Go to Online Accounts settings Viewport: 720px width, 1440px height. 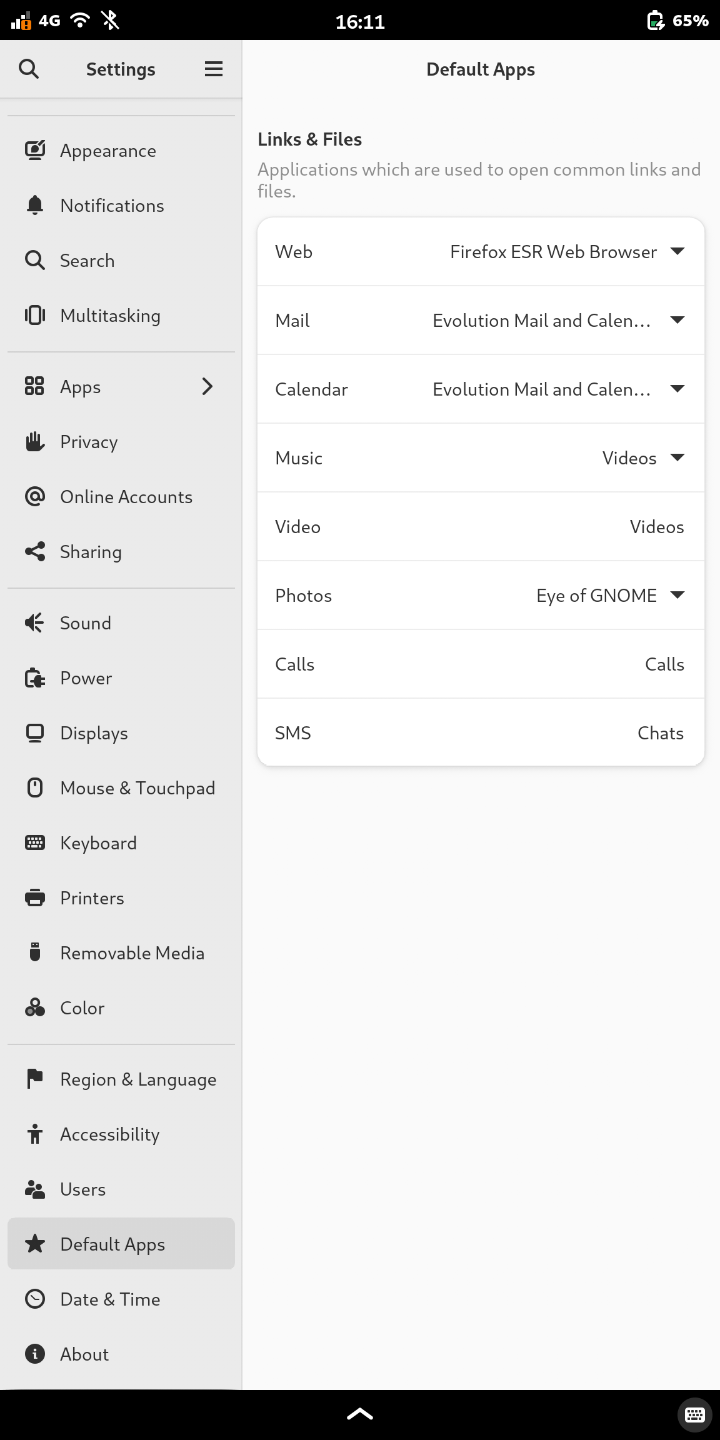pyautogui.click(x=126, y=497)
